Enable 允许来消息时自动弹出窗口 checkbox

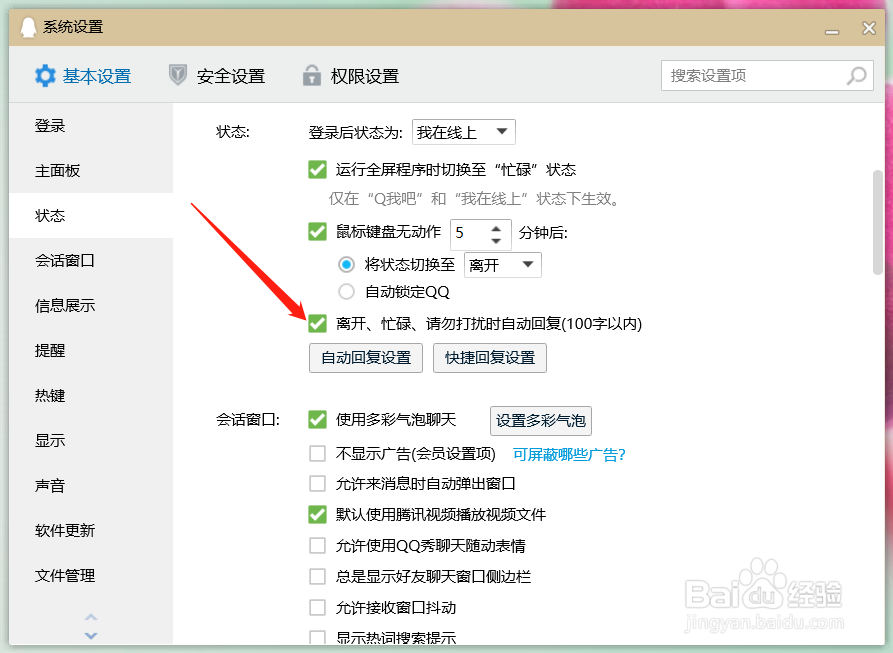click(317, 483)
